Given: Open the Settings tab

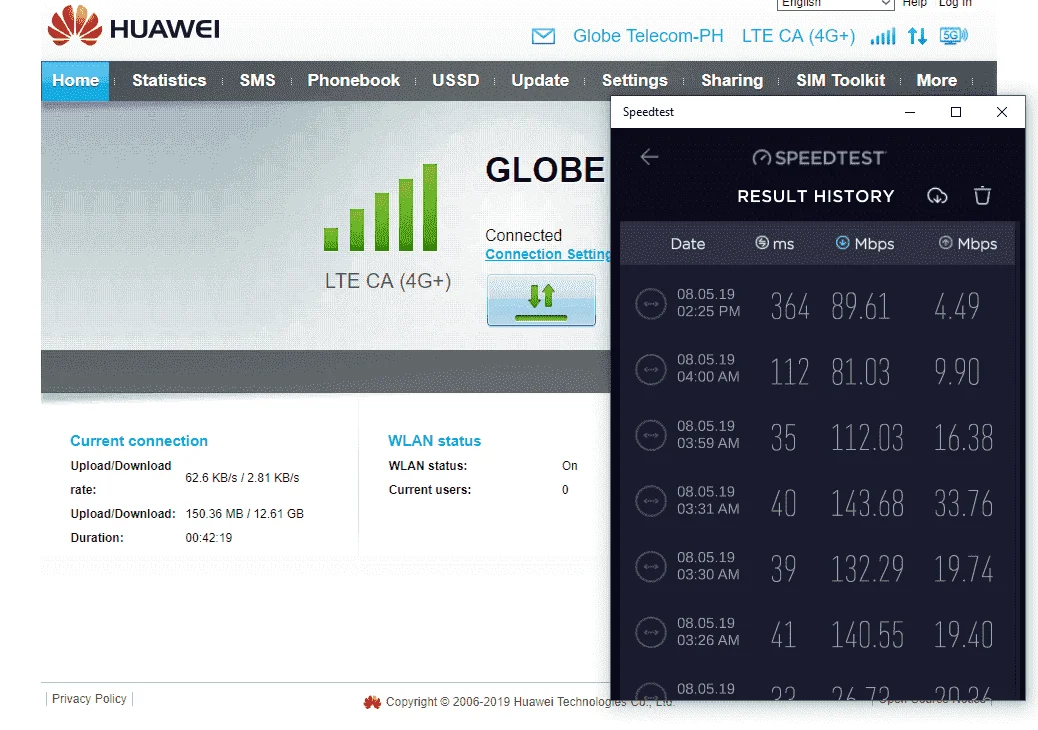Looking at the screenshot, I should point(634,81).
